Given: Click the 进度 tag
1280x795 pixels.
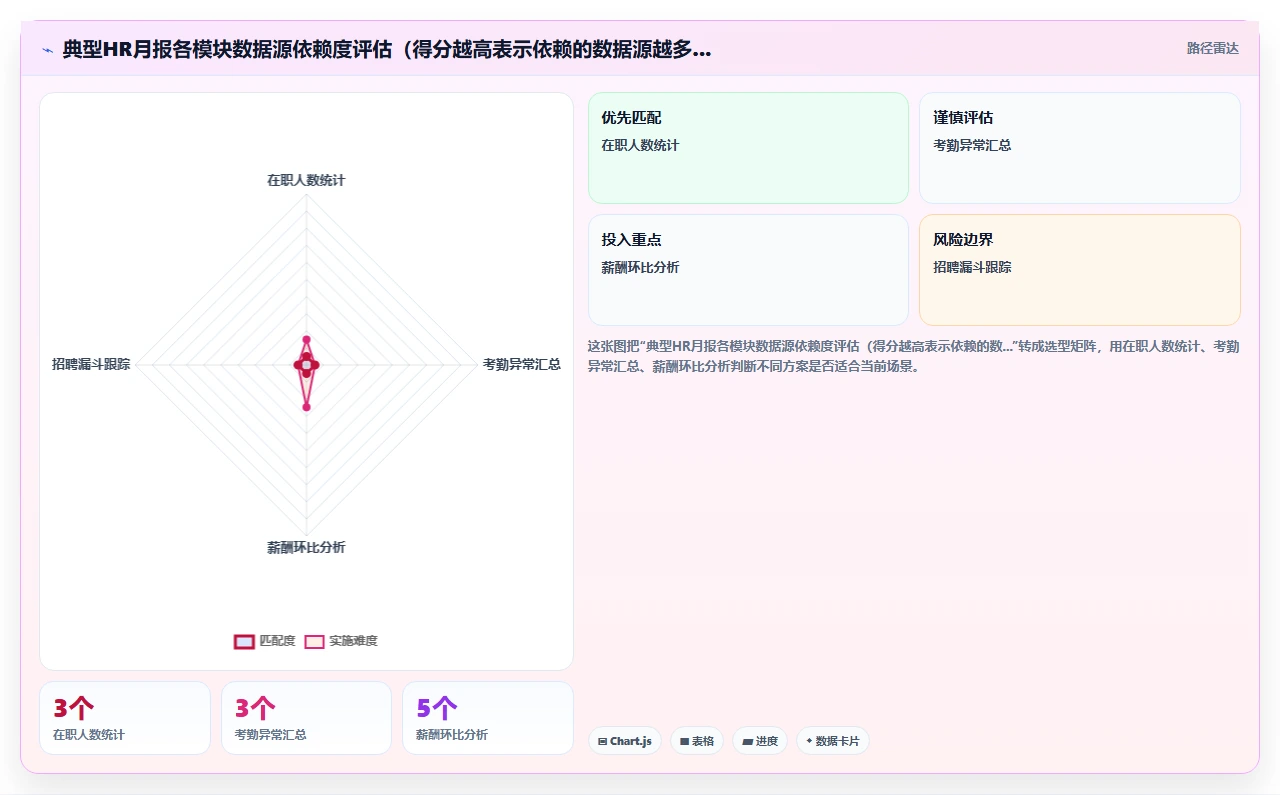Looking at the screenshot, I should coord(760,741).
